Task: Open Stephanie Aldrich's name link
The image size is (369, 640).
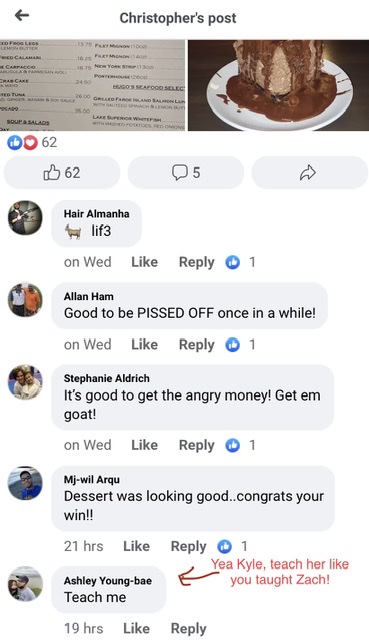Action: click(x=107, y=378)
